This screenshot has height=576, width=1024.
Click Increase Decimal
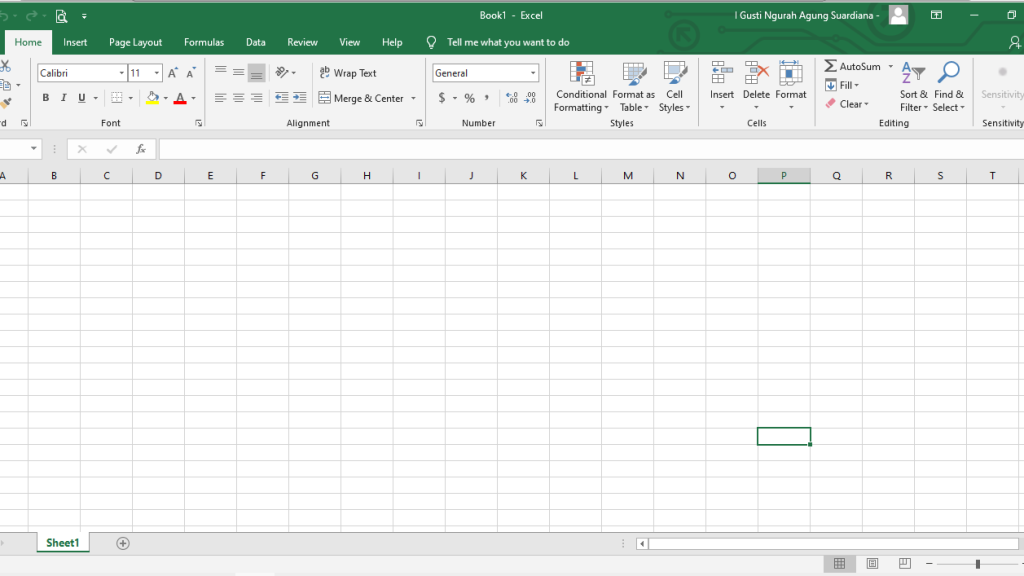[511, 97]
